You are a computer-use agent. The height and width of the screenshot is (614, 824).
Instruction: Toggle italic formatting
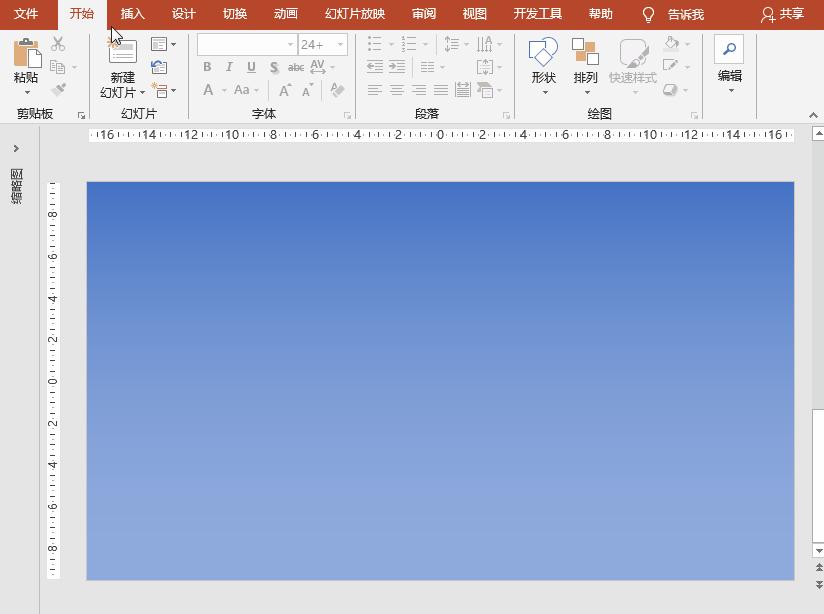[x=229, y=66]
